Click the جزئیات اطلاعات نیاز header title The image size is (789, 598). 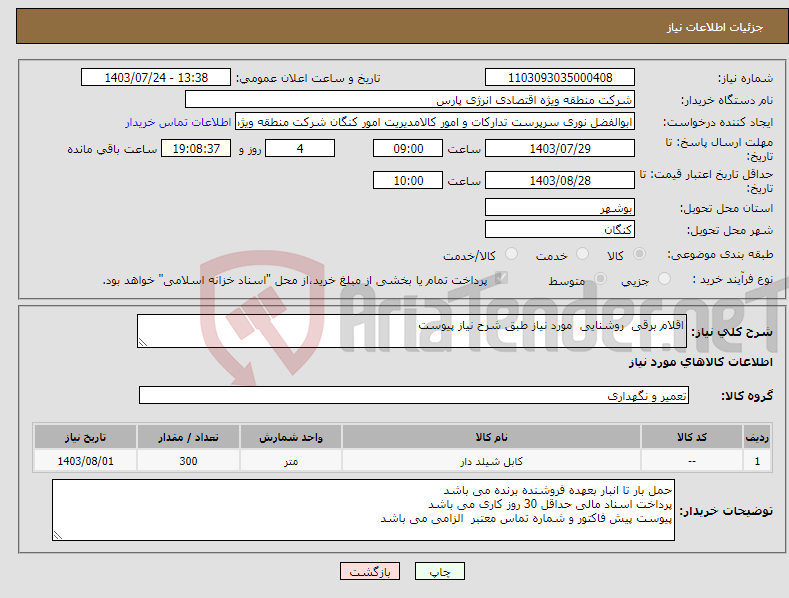pyautogui.click(x=715, y=27)
